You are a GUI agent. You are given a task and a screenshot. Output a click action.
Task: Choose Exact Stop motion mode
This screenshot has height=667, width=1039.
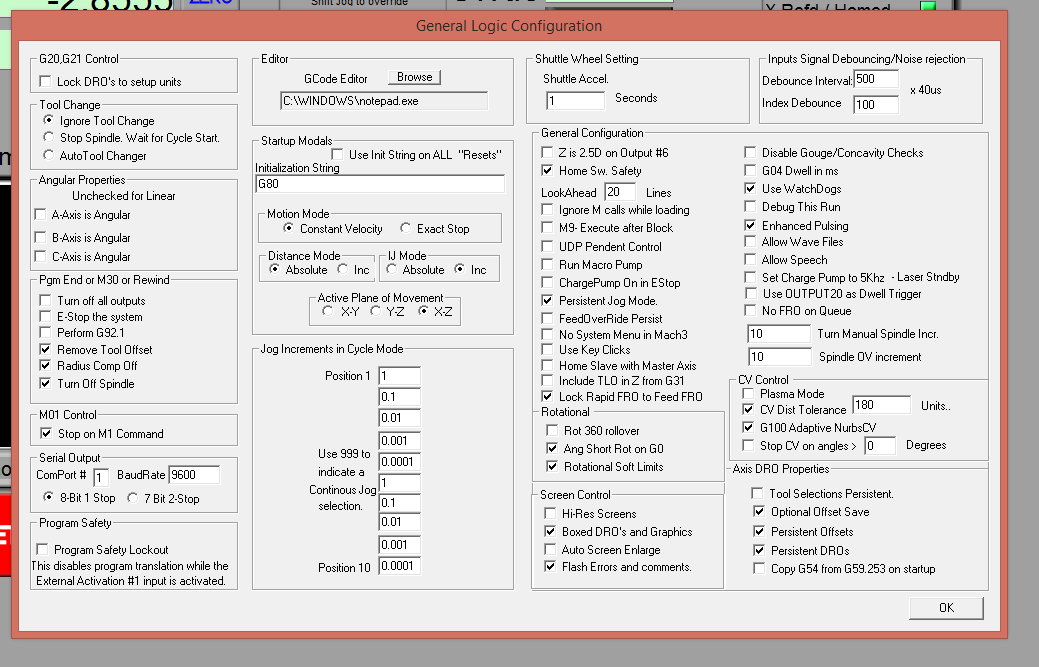[x=406, y=229]
